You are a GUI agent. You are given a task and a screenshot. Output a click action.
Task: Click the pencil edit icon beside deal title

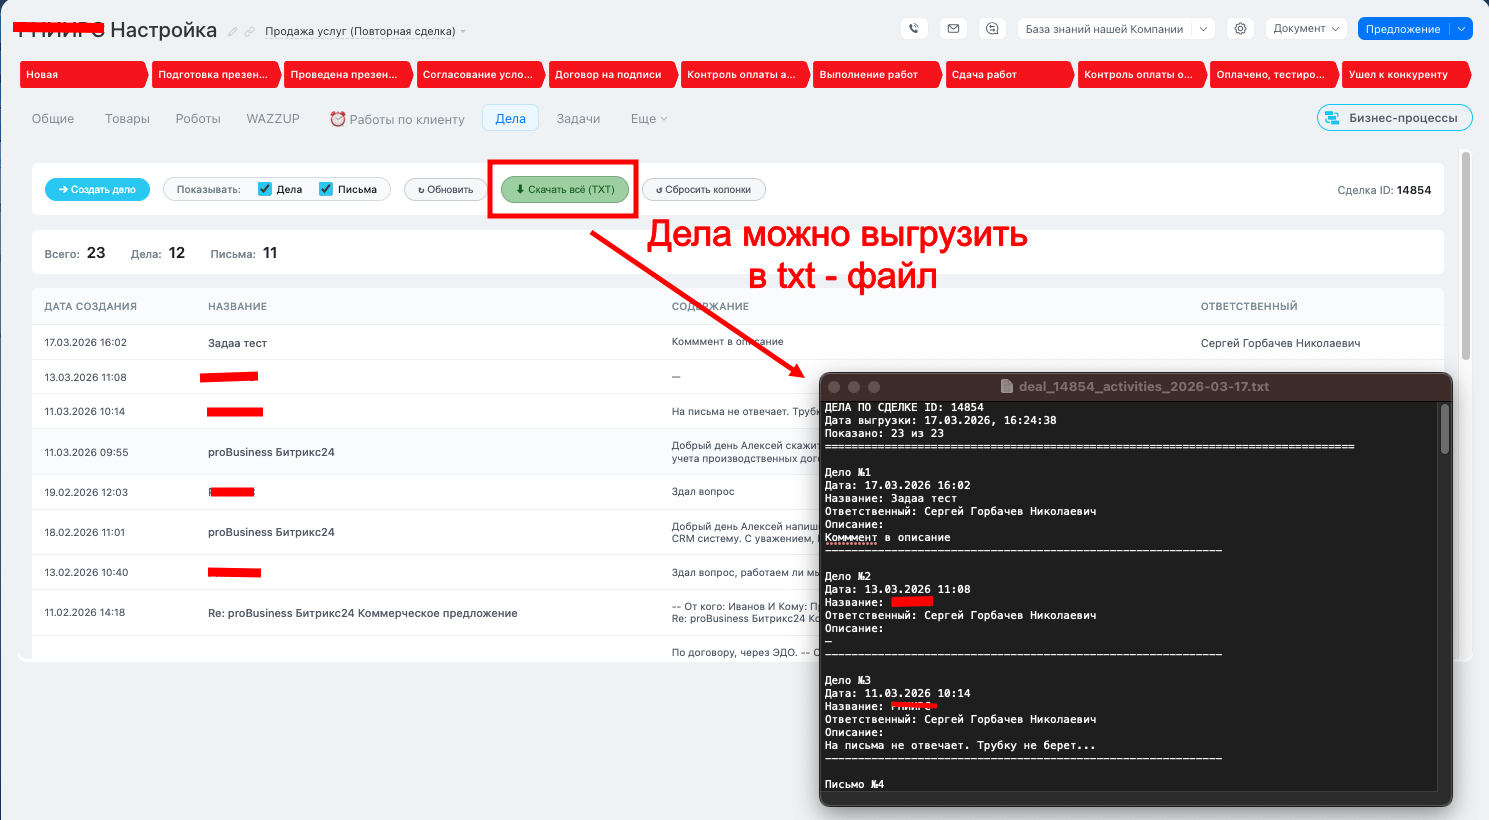tap(233, 32)
